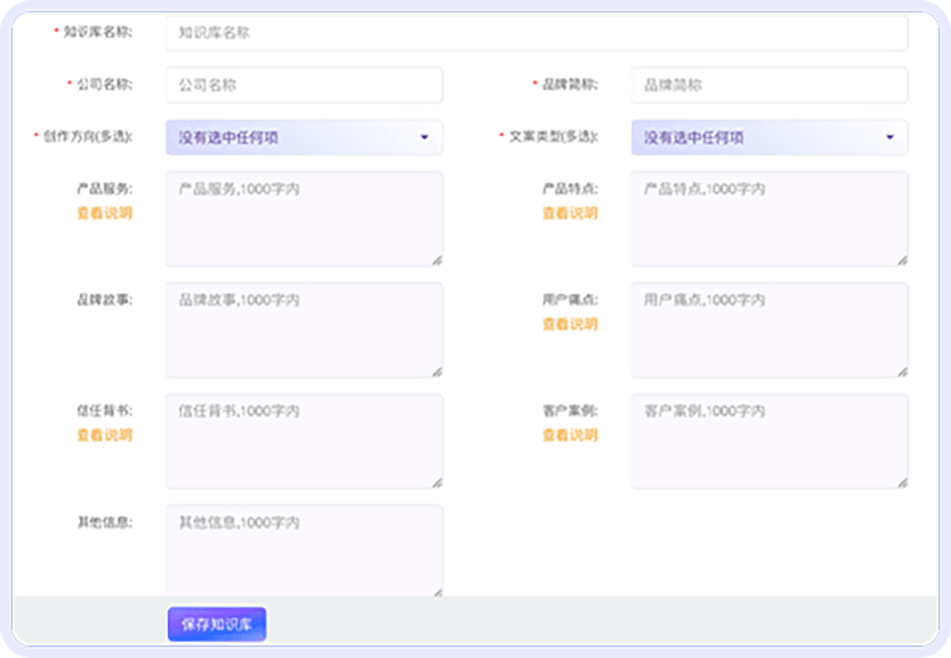
Task: Click the 产品特点 text area
Action: [769, 219]
